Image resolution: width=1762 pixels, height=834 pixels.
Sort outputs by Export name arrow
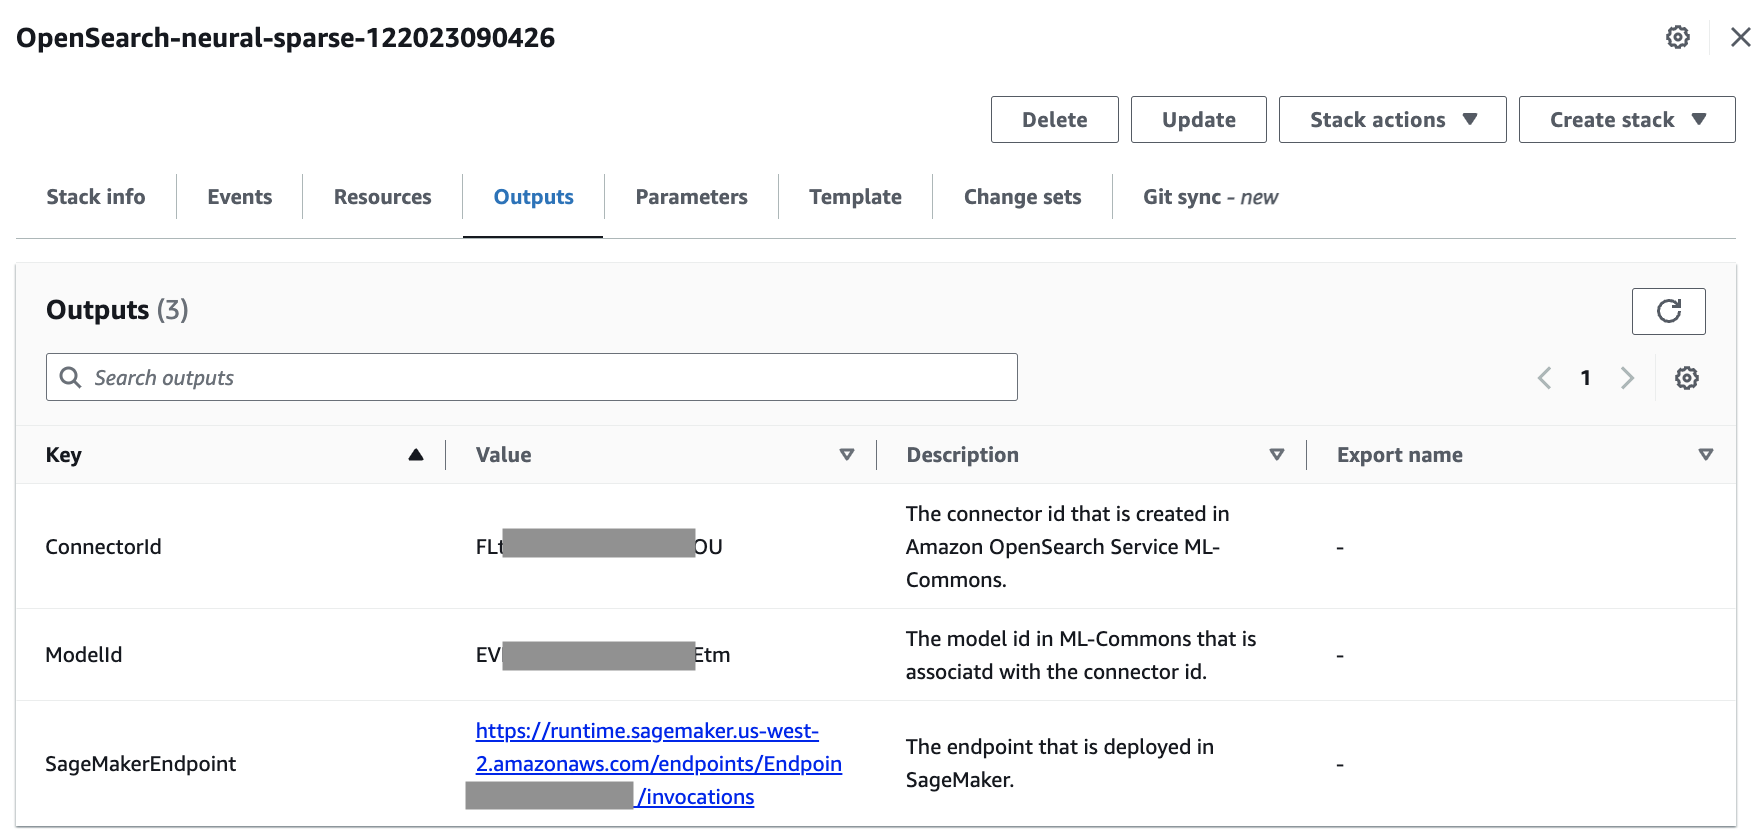[x=1706, y=455]
